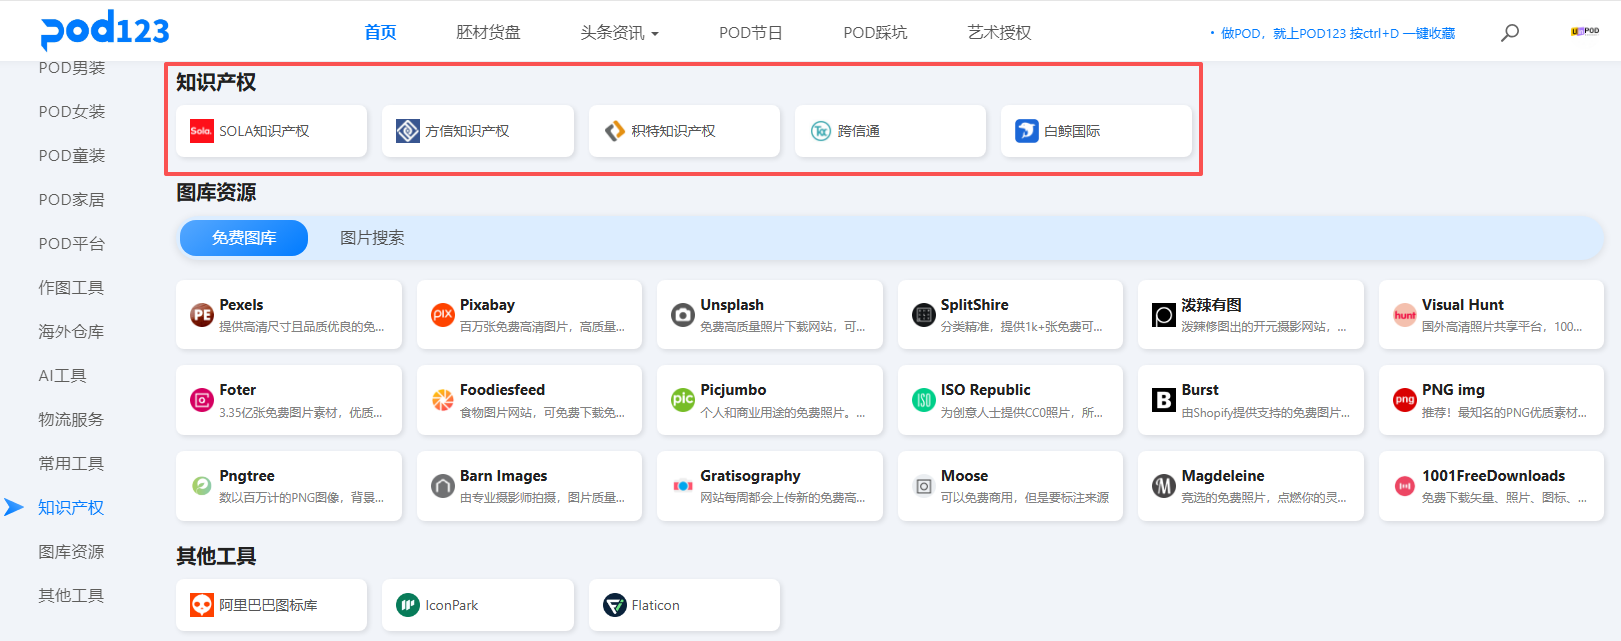Click the pod123 site logo

point(105,30)
